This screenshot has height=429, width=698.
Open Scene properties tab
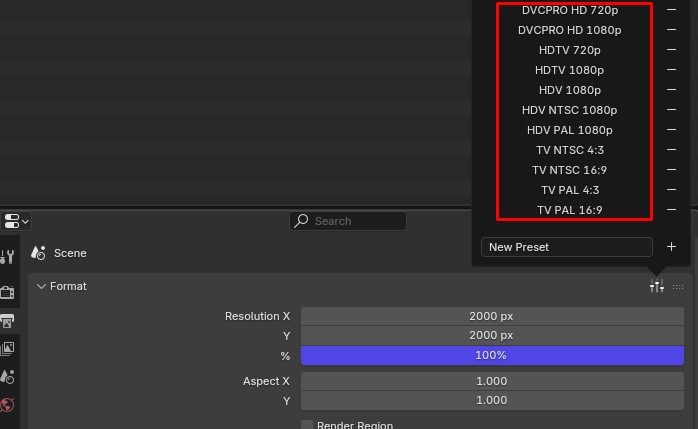coord(7,377)
